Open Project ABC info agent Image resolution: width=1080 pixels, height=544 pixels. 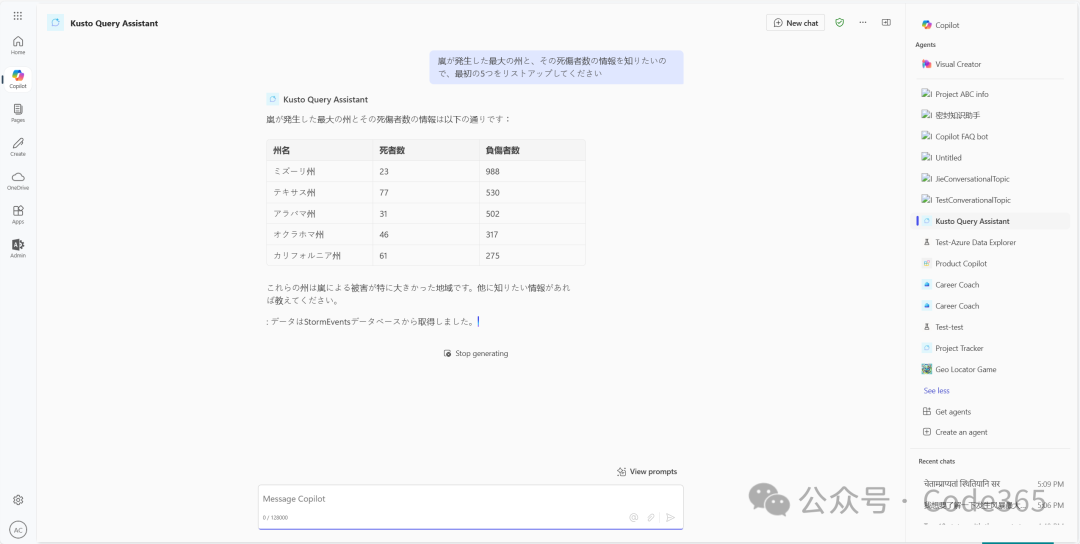tap(955, 94)
